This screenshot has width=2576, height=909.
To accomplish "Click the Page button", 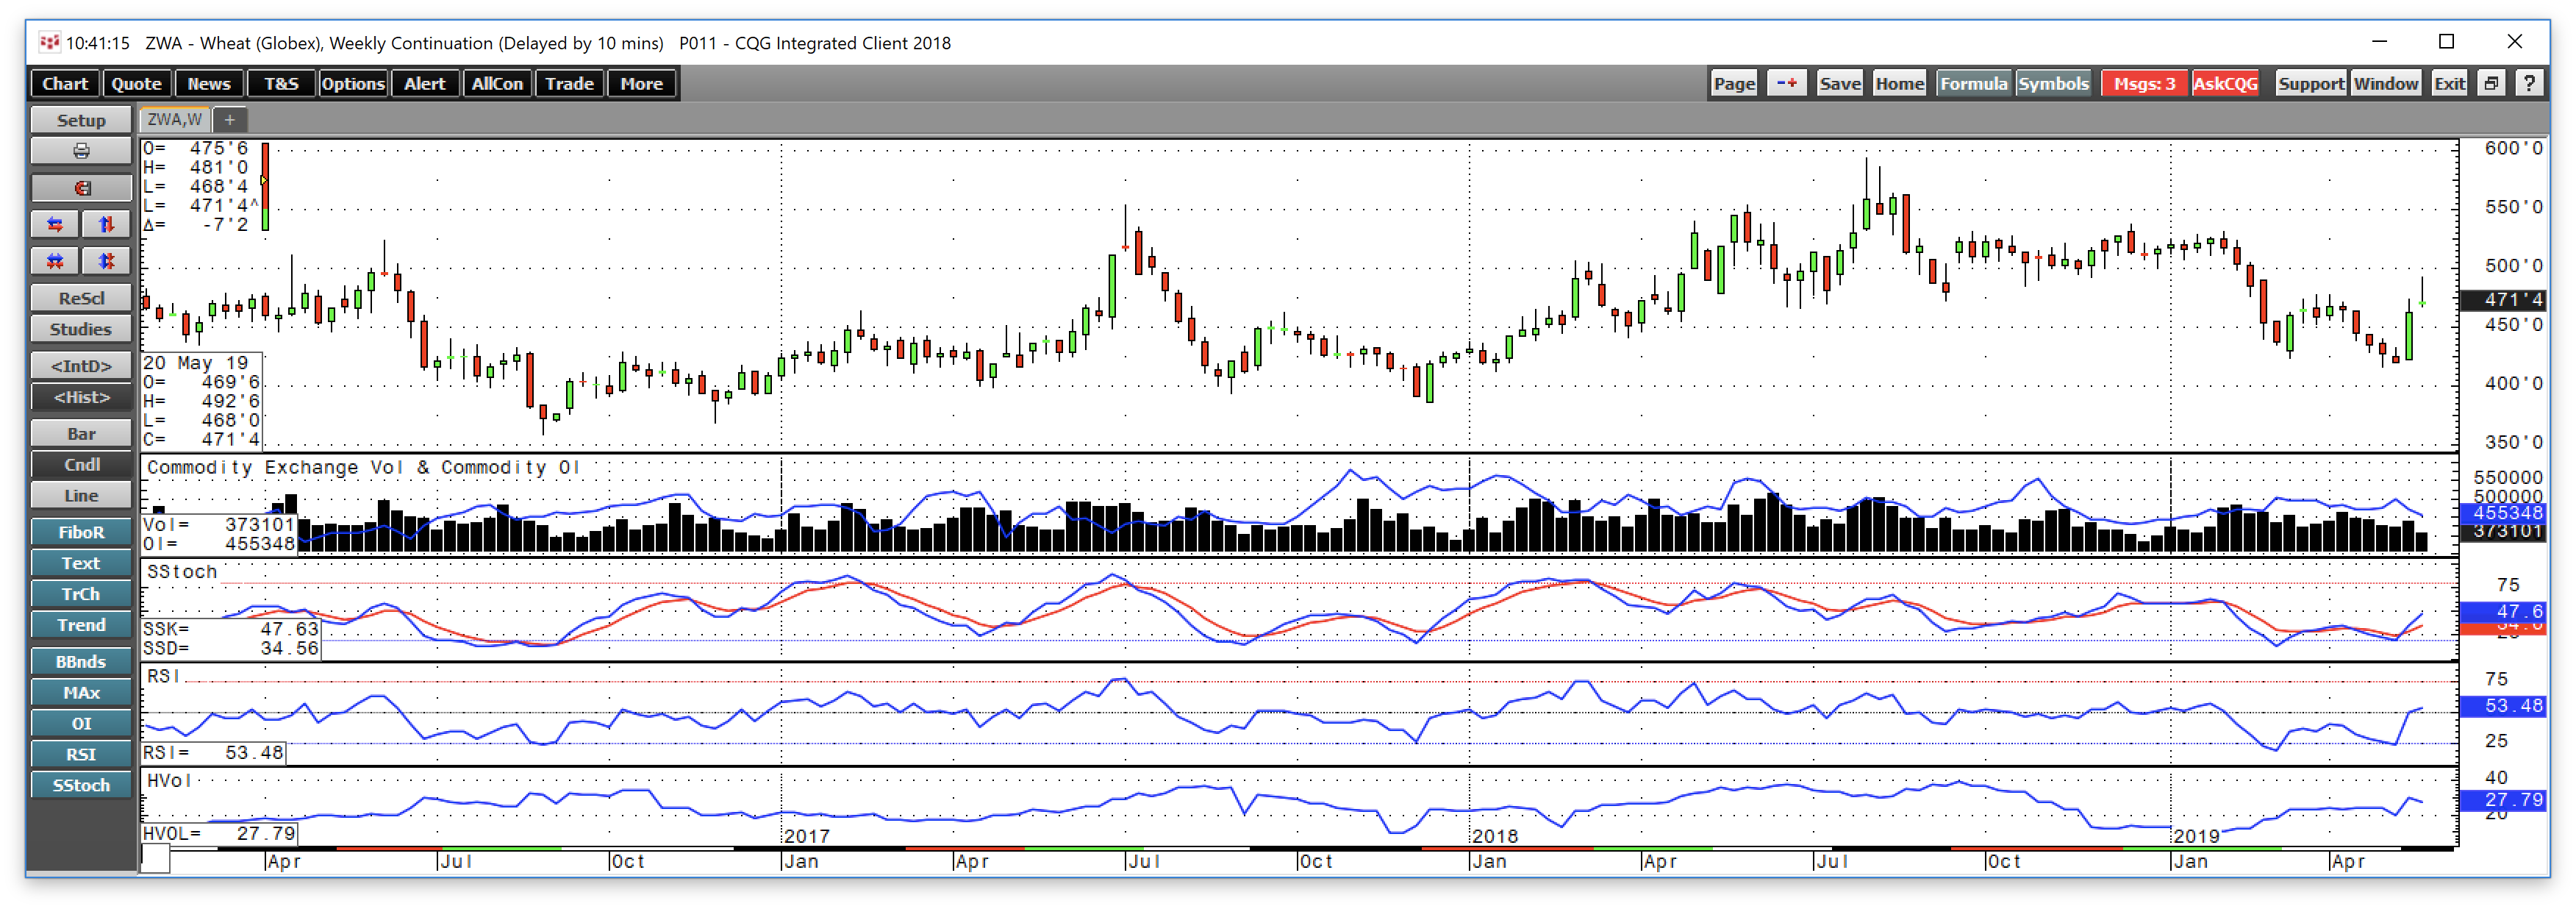I will point(1734,83).
